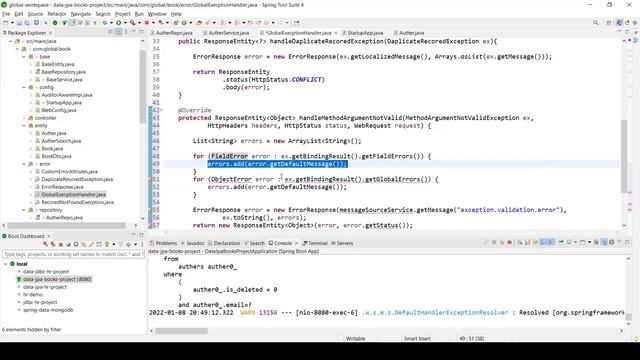Maximize the Package Explorer view
Image resolution: width=640 pixels, height=360 pixels.
click(141, 32)
